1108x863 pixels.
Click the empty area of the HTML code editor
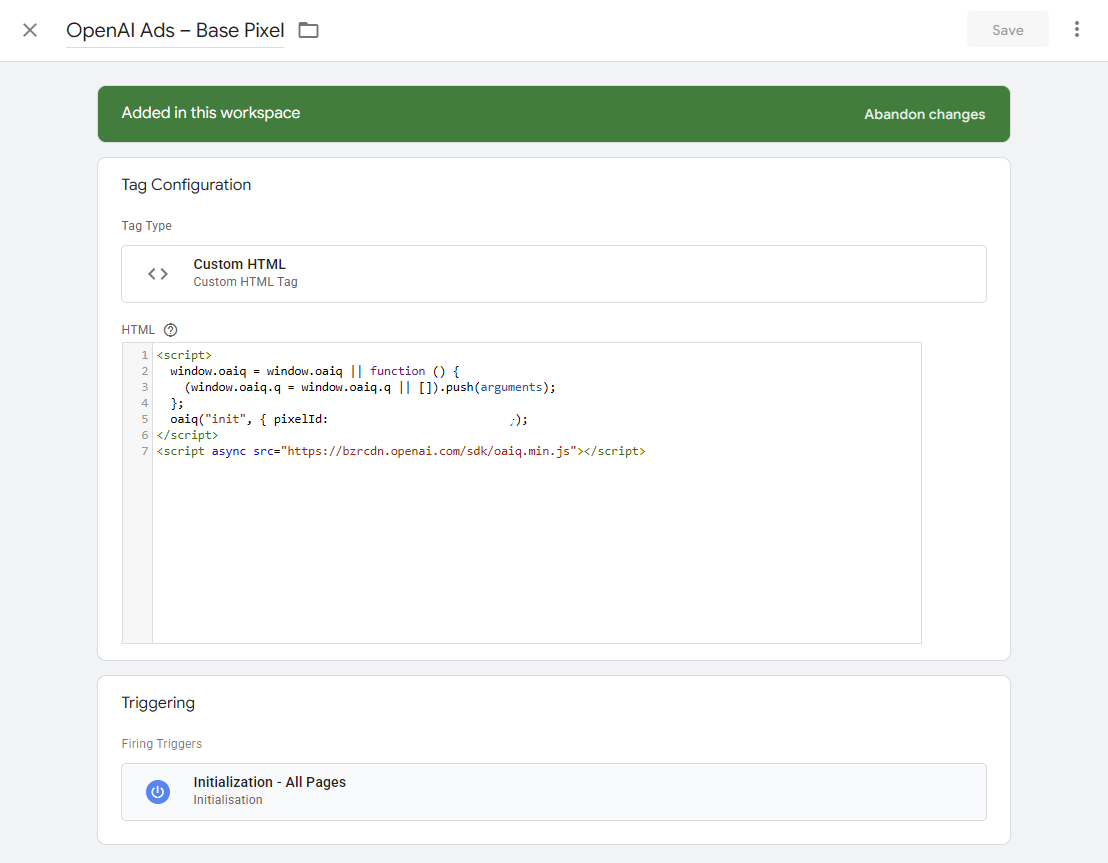(x=537, y=551)
